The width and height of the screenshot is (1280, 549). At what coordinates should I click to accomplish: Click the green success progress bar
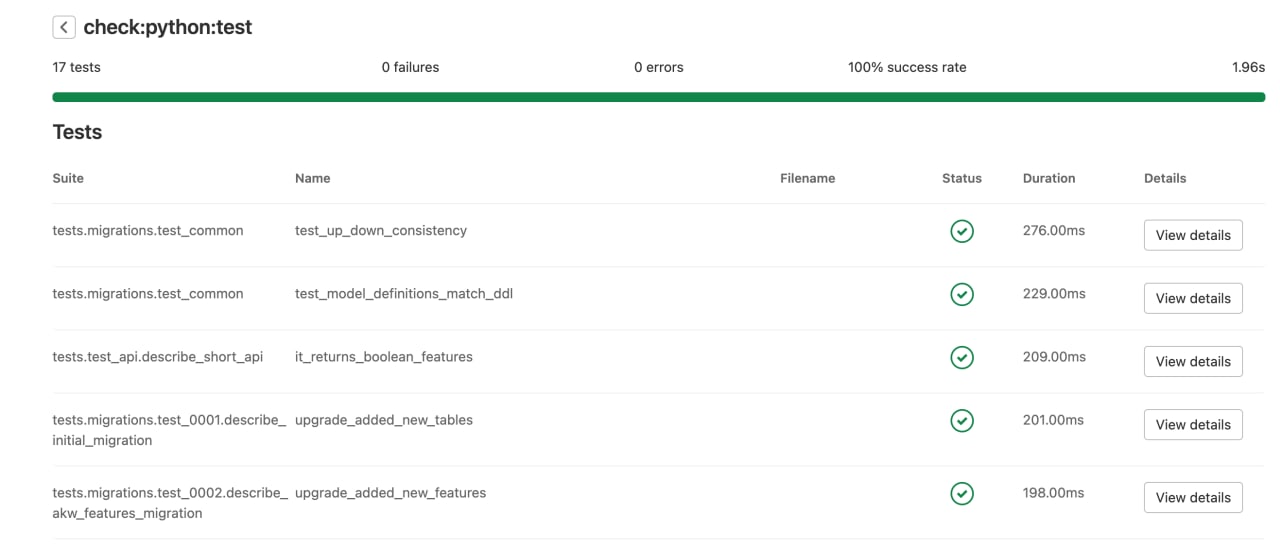(659, 97)
